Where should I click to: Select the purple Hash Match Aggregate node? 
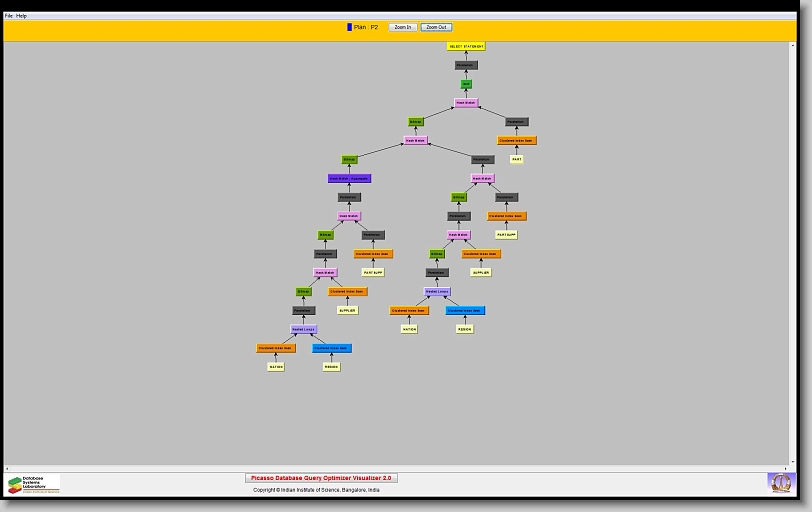(x=349, y=178)
